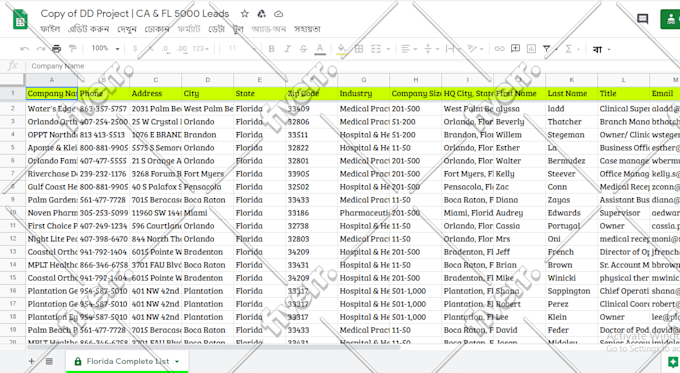The height and width of the screenshot is (373, 680).
Task: Create a filter with funnel icon
Action: tap(547, 49)
